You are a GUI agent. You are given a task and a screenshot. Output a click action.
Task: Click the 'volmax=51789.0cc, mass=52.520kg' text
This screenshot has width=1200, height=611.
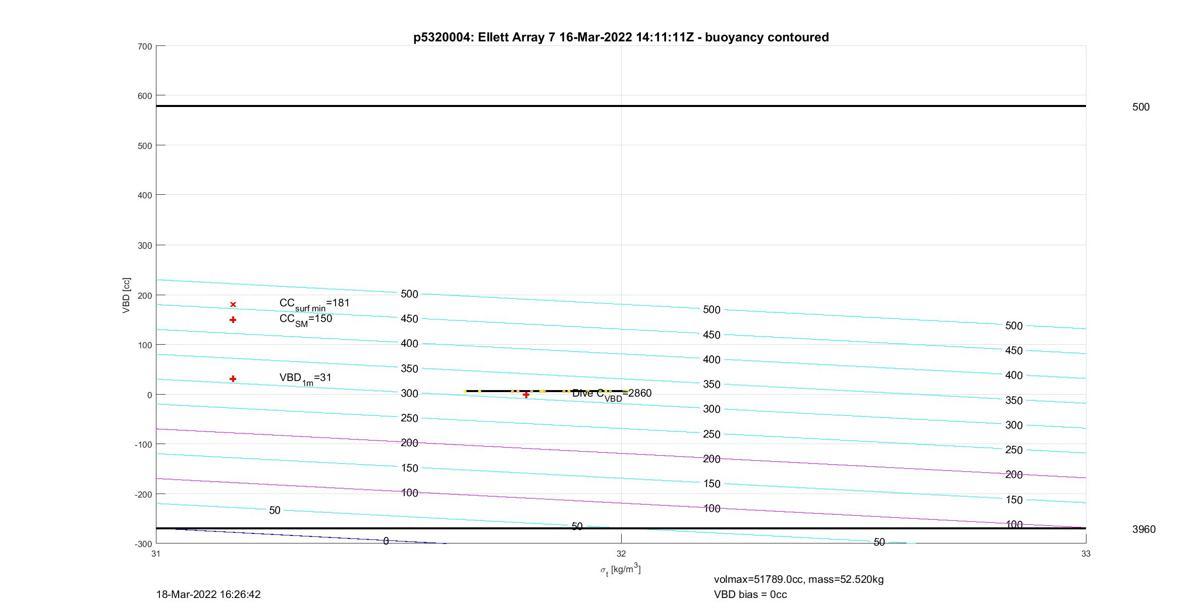tap(798, 579)
